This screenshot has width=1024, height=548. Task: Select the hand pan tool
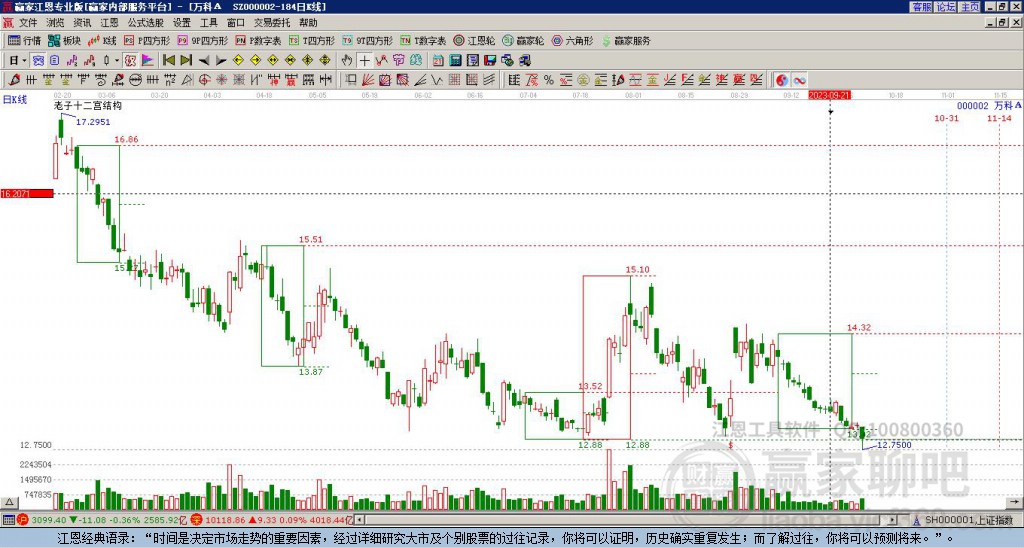(347, 60)
